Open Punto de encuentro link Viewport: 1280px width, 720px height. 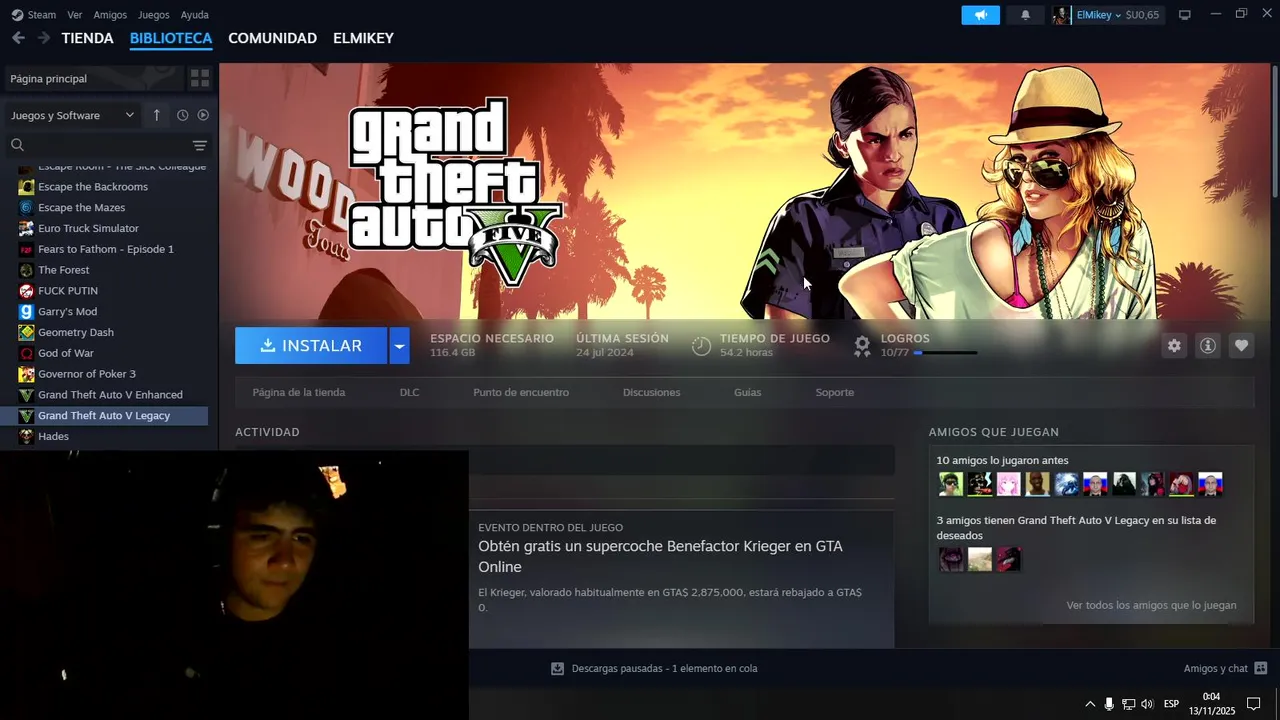click(521, 392)
